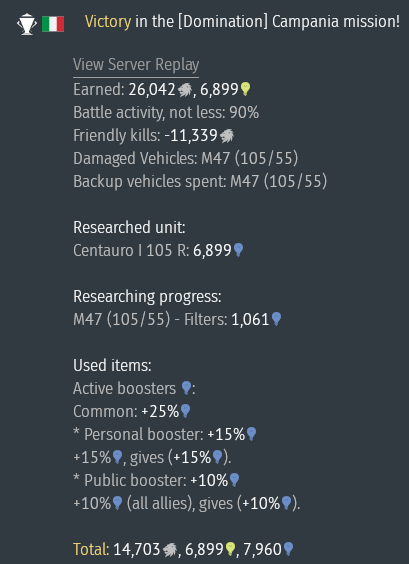Click the yellow bulb after Earned 6,899
Image resolution: width=409 pixels, height=564 pixels.
(245, 89)
